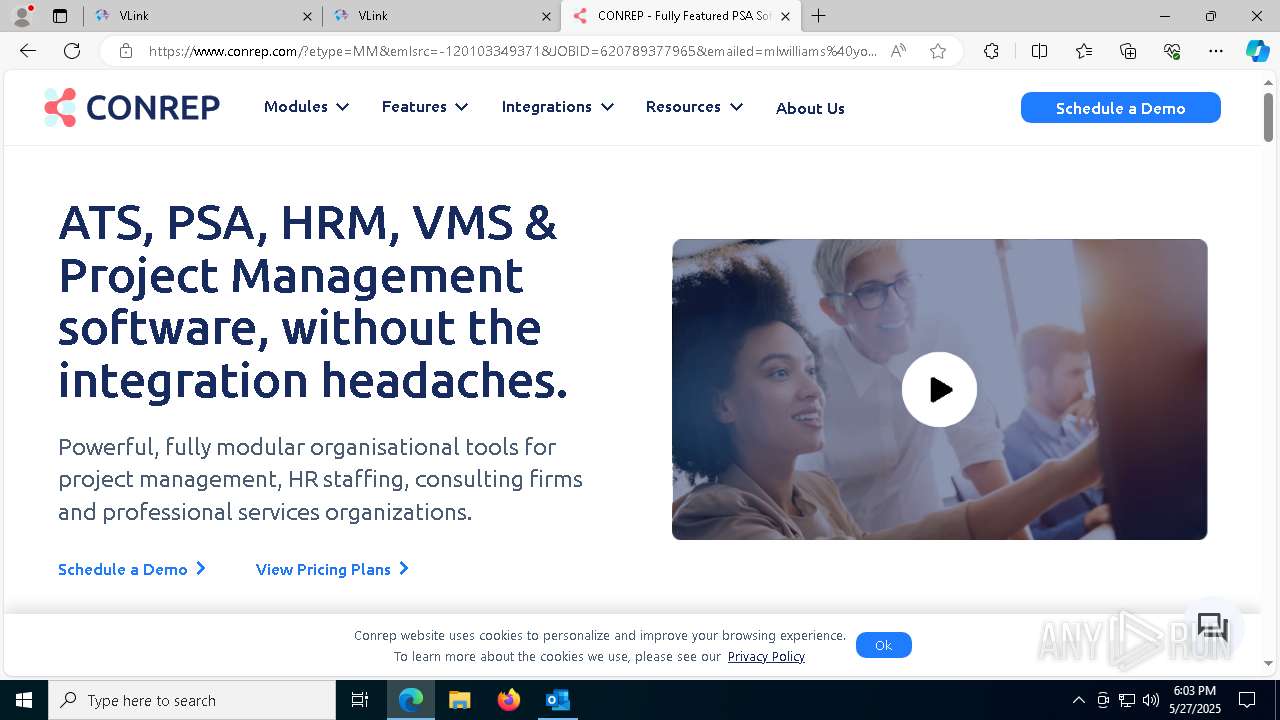Open the taskbar clock and date
Image resolution: width=1280 pixels, height=720 pixels.
pos(1195,700)
